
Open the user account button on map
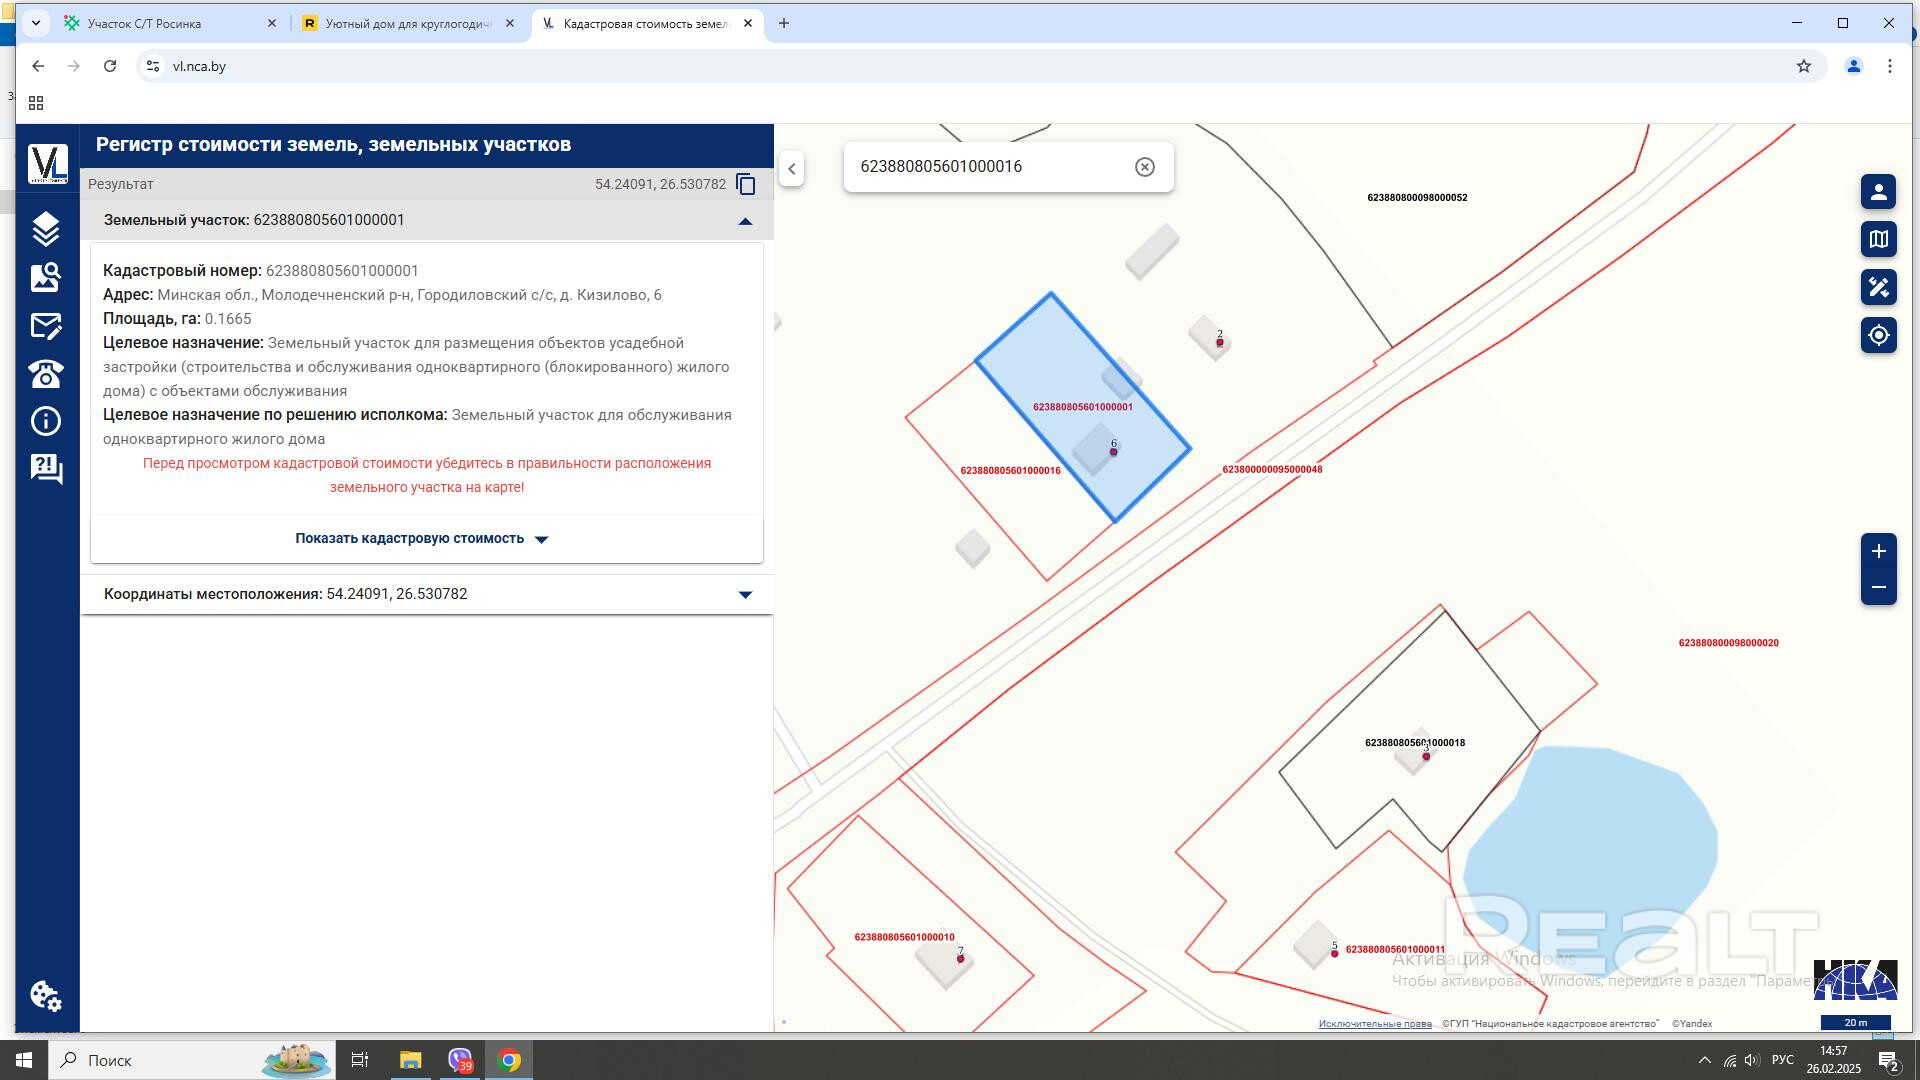[1878, 192]
